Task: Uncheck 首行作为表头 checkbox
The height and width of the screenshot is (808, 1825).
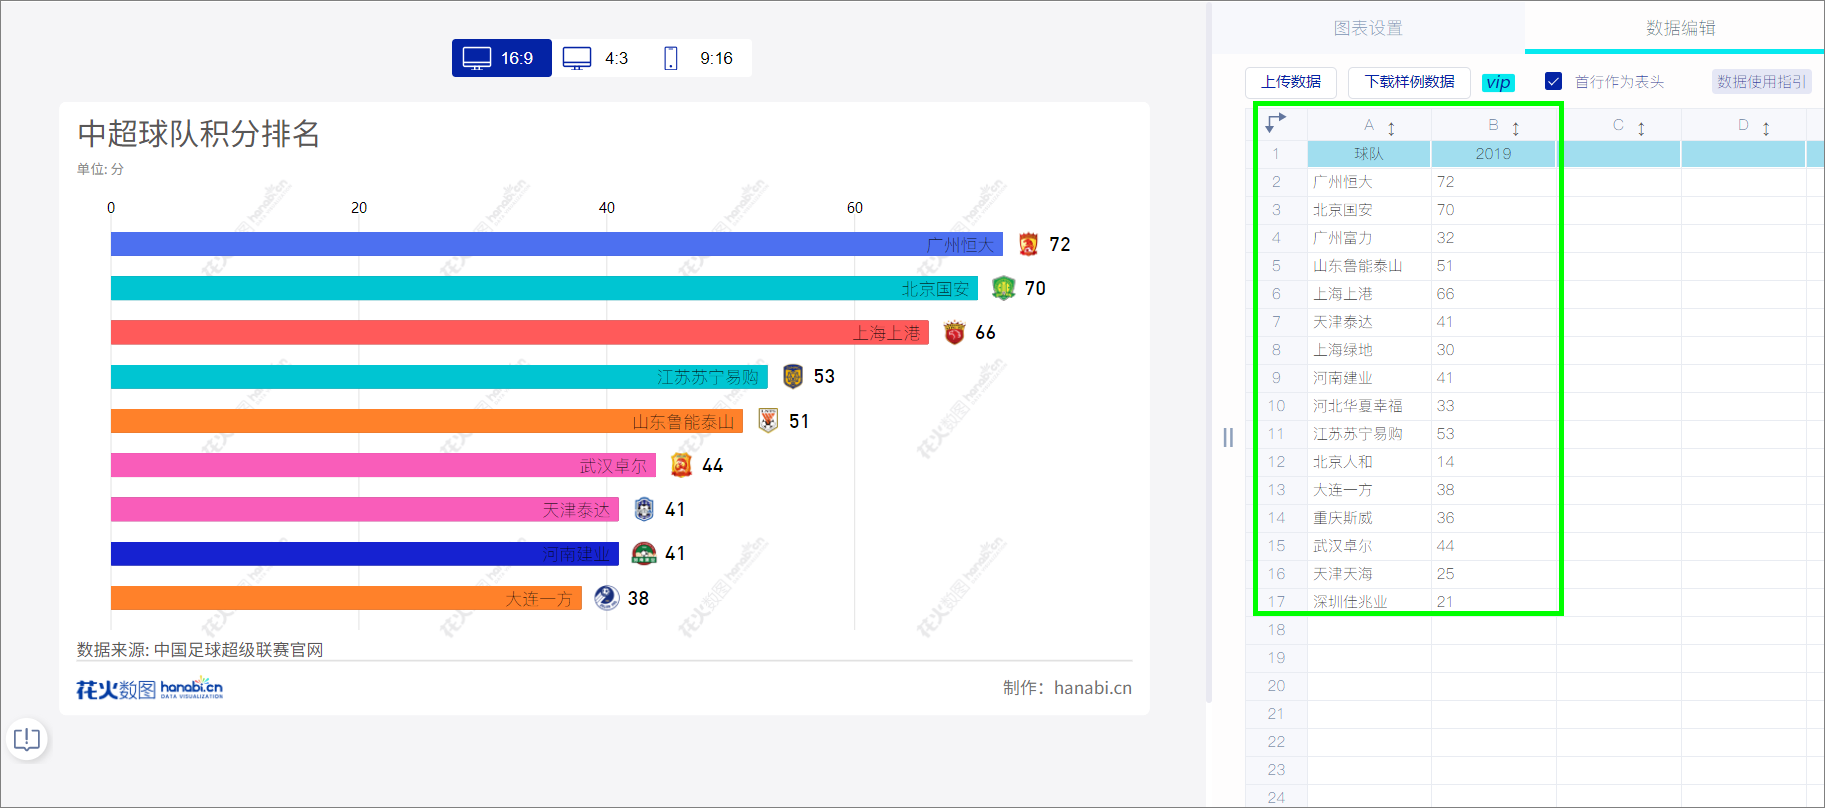Action: tap(1554, 81)
